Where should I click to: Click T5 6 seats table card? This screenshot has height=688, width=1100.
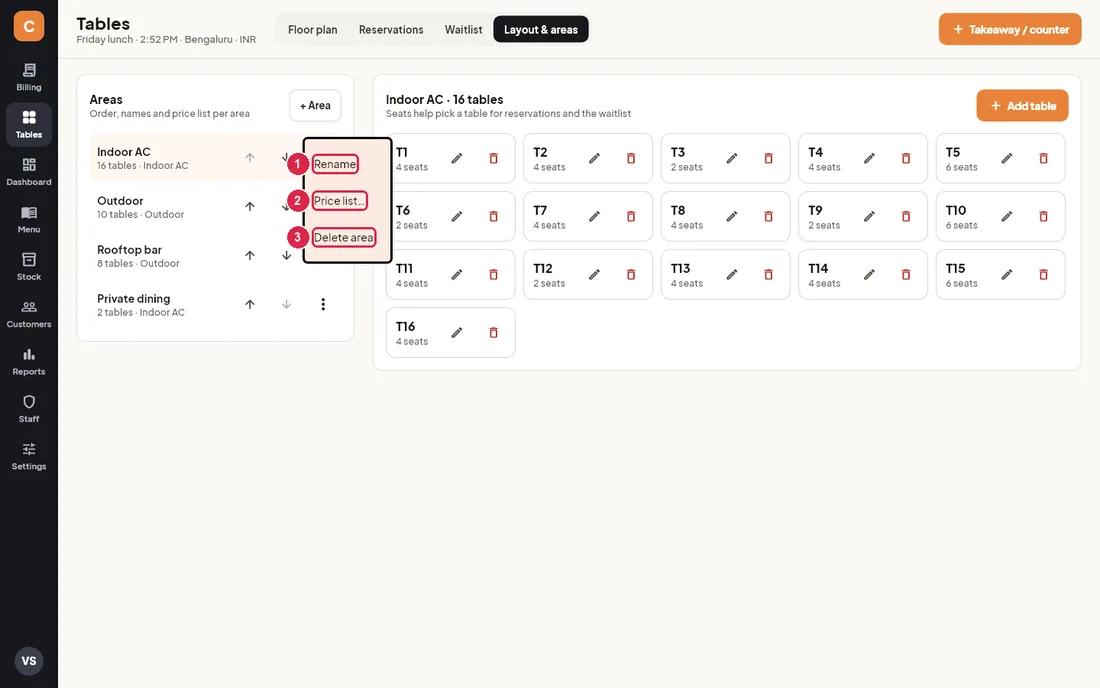[x=1000, y=158]
